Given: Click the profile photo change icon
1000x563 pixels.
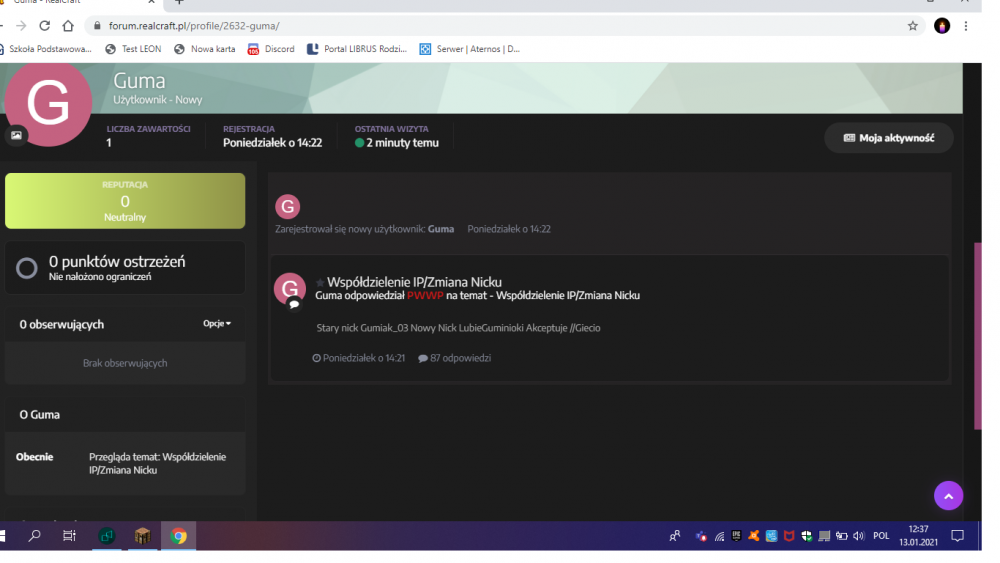Looking at the screenshot, I should tap(16, 135).
